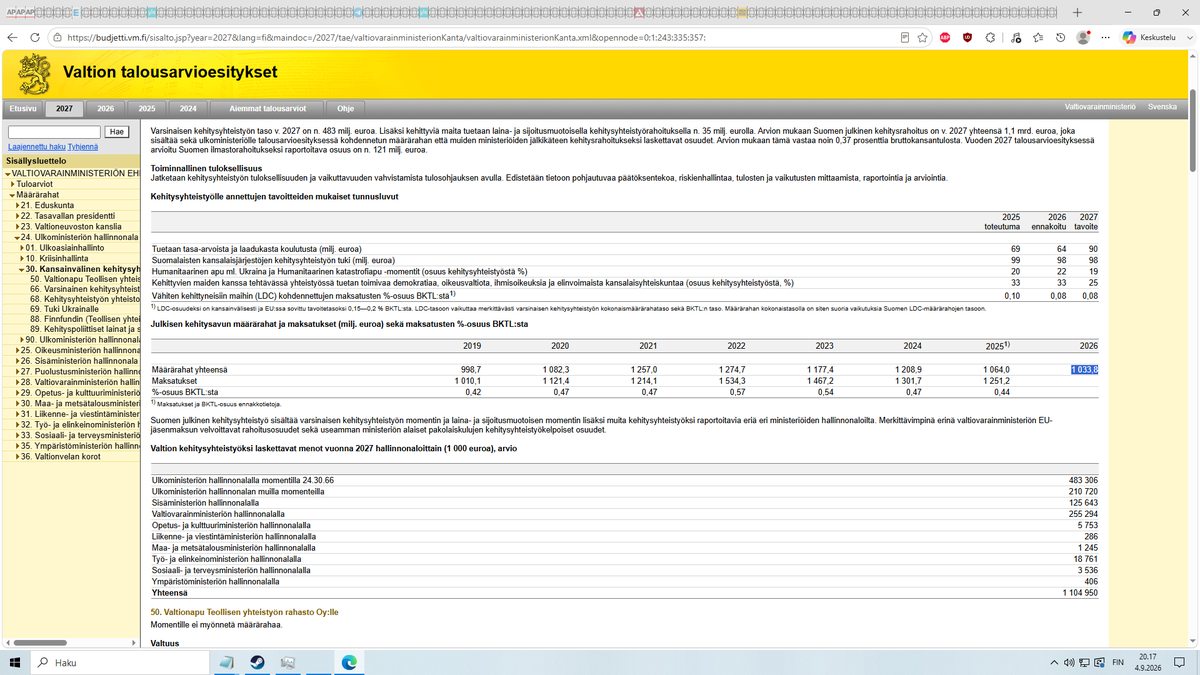Collapse 24. Ulkoministeriön hallinnonala node
The width and height of the screenshot is (1200, 675).
pos(17,238)
